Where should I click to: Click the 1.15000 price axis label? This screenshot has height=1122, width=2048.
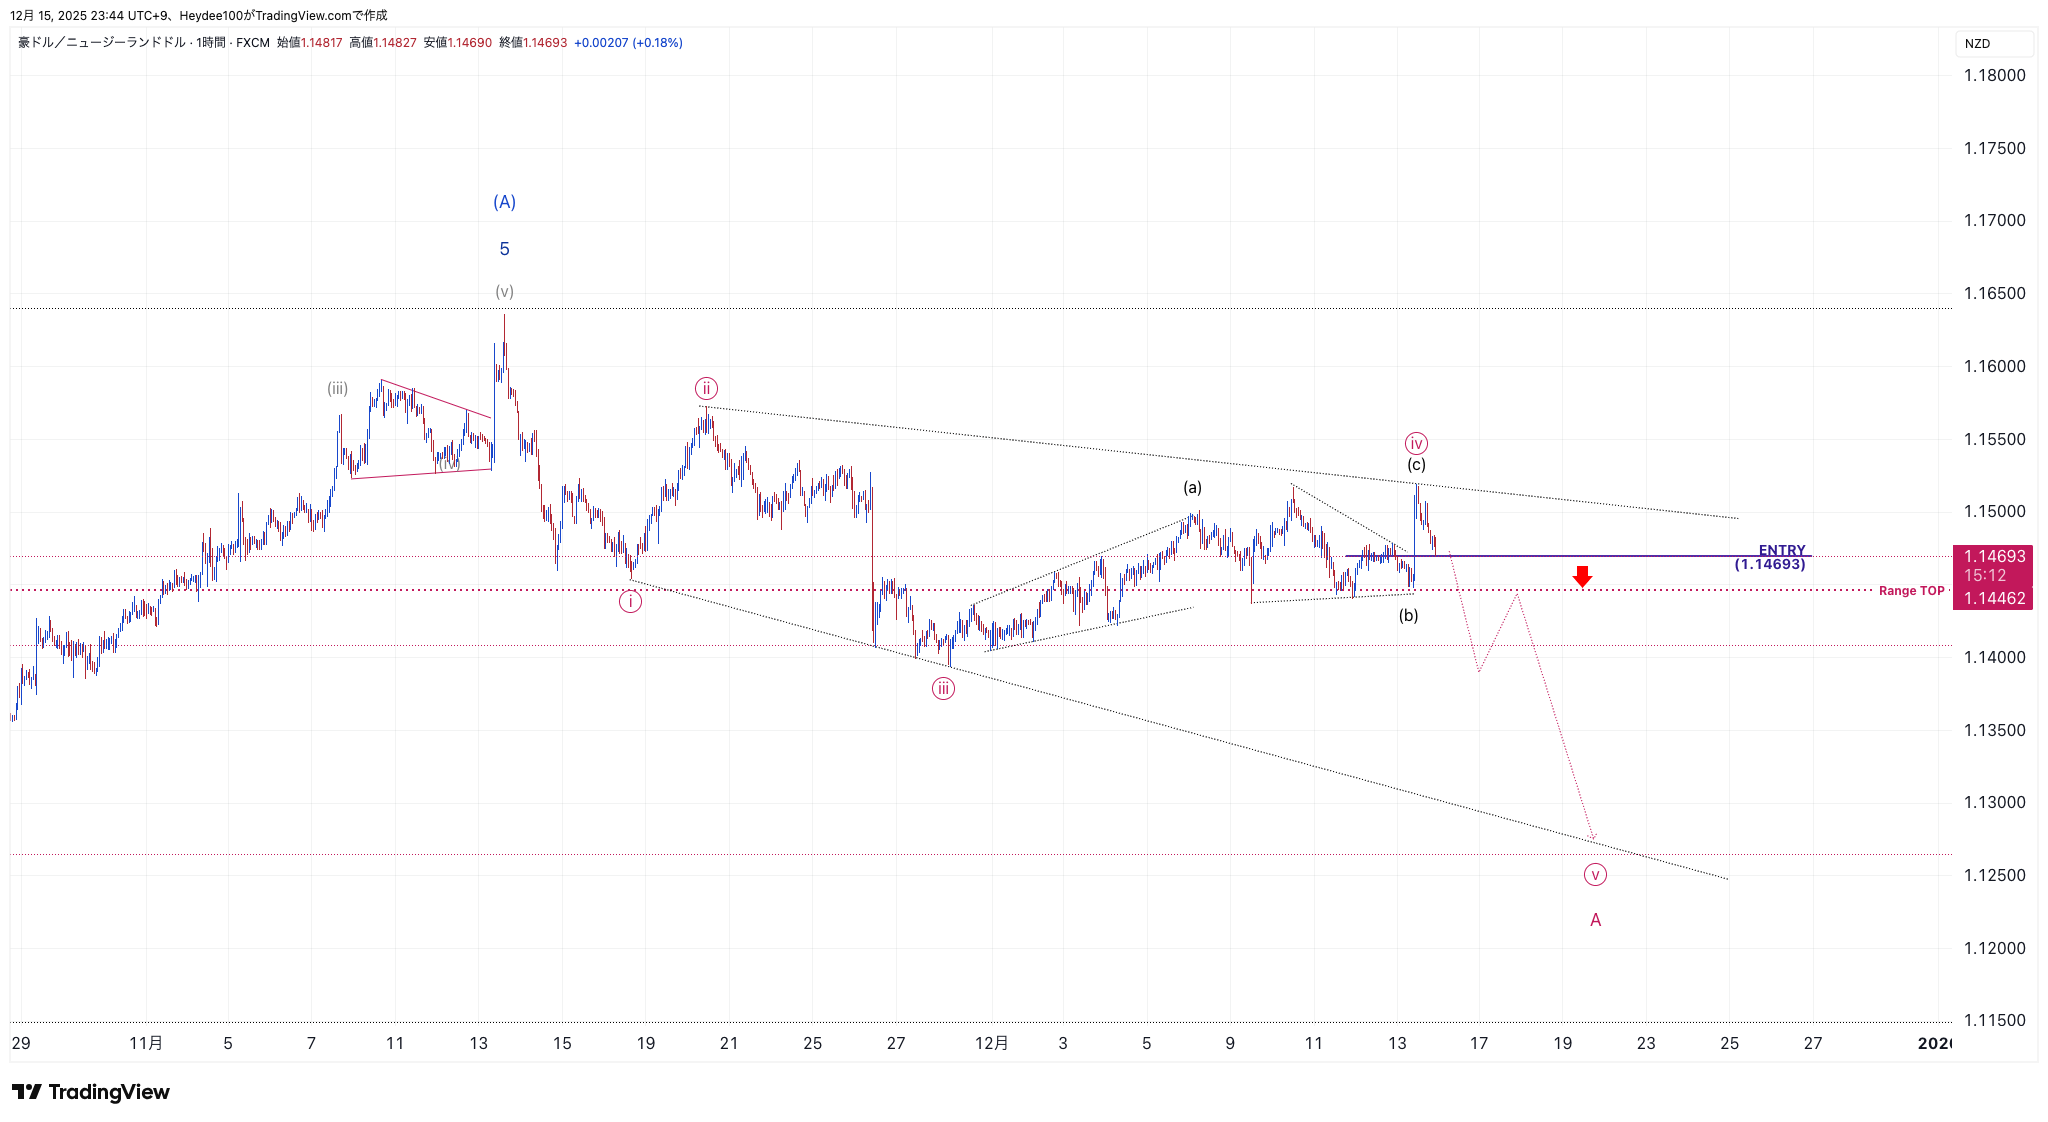pyautogui.click(x=1994, y=512)
